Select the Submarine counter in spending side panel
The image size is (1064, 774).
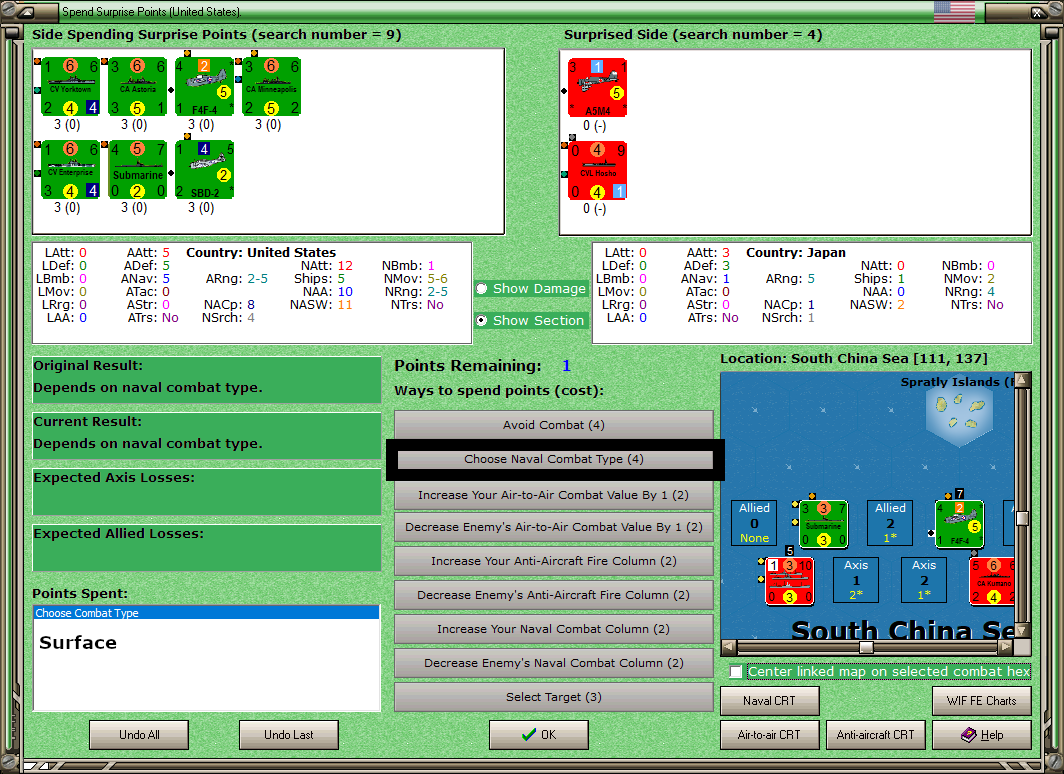tap(138, 170)
